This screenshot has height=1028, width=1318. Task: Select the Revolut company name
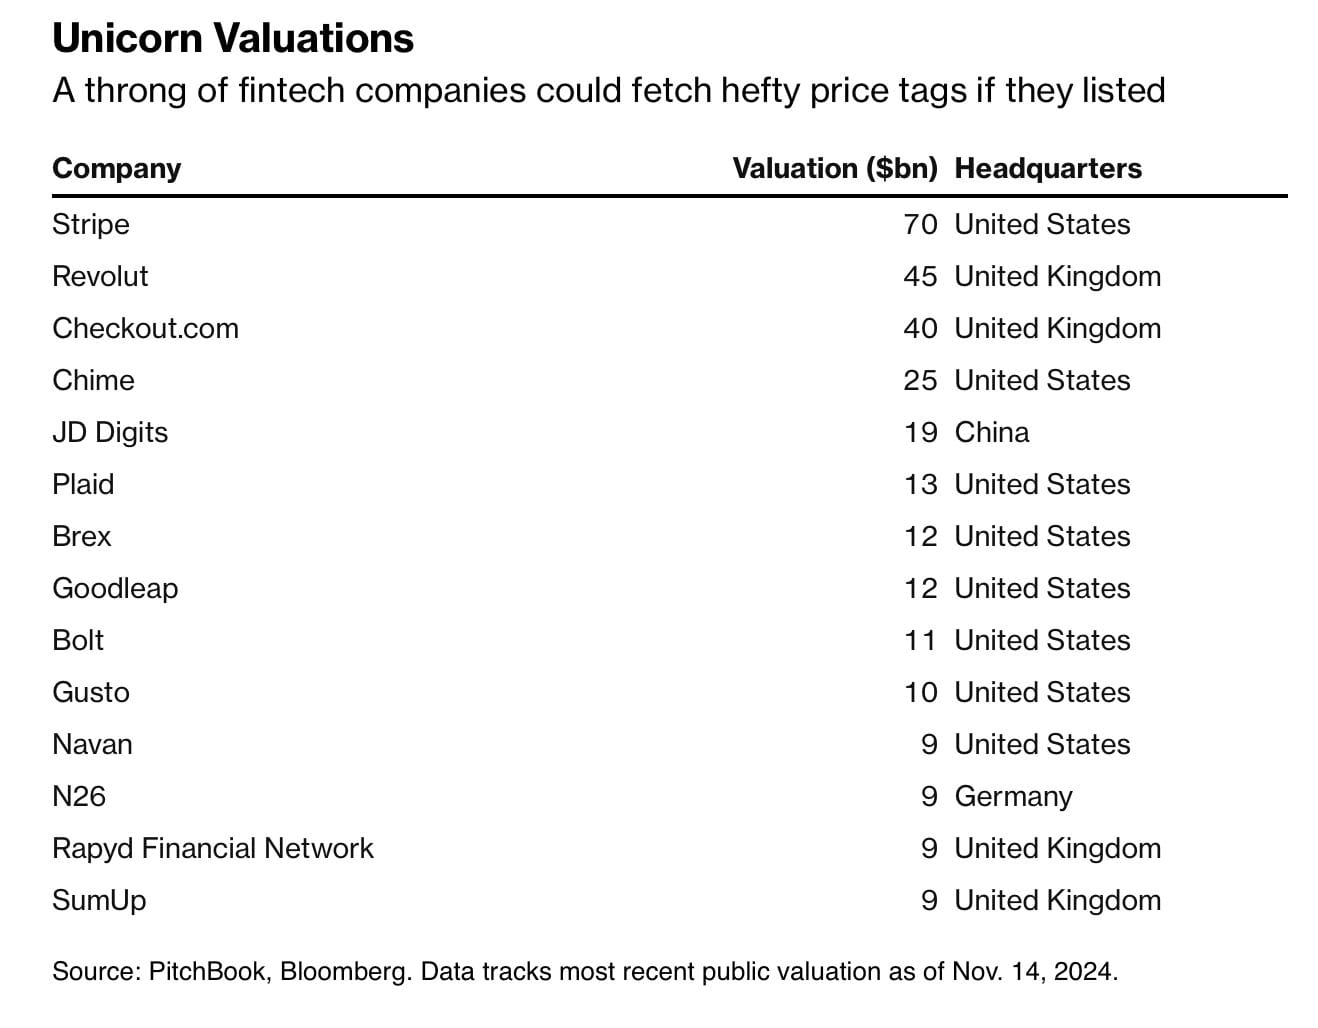tap(100, 276)
